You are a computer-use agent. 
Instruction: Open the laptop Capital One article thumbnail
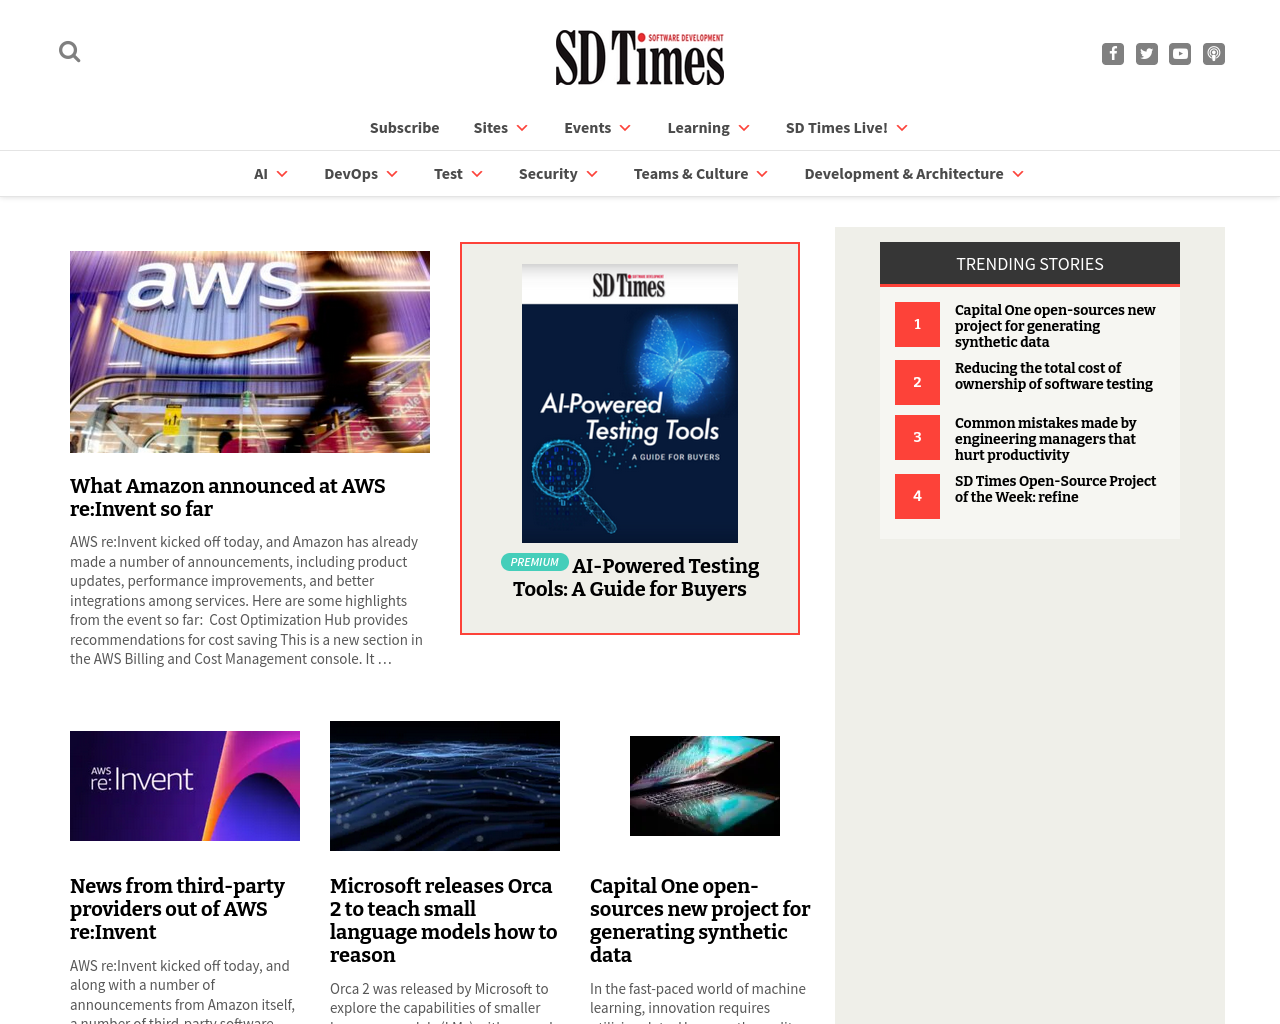click(705, 786)
